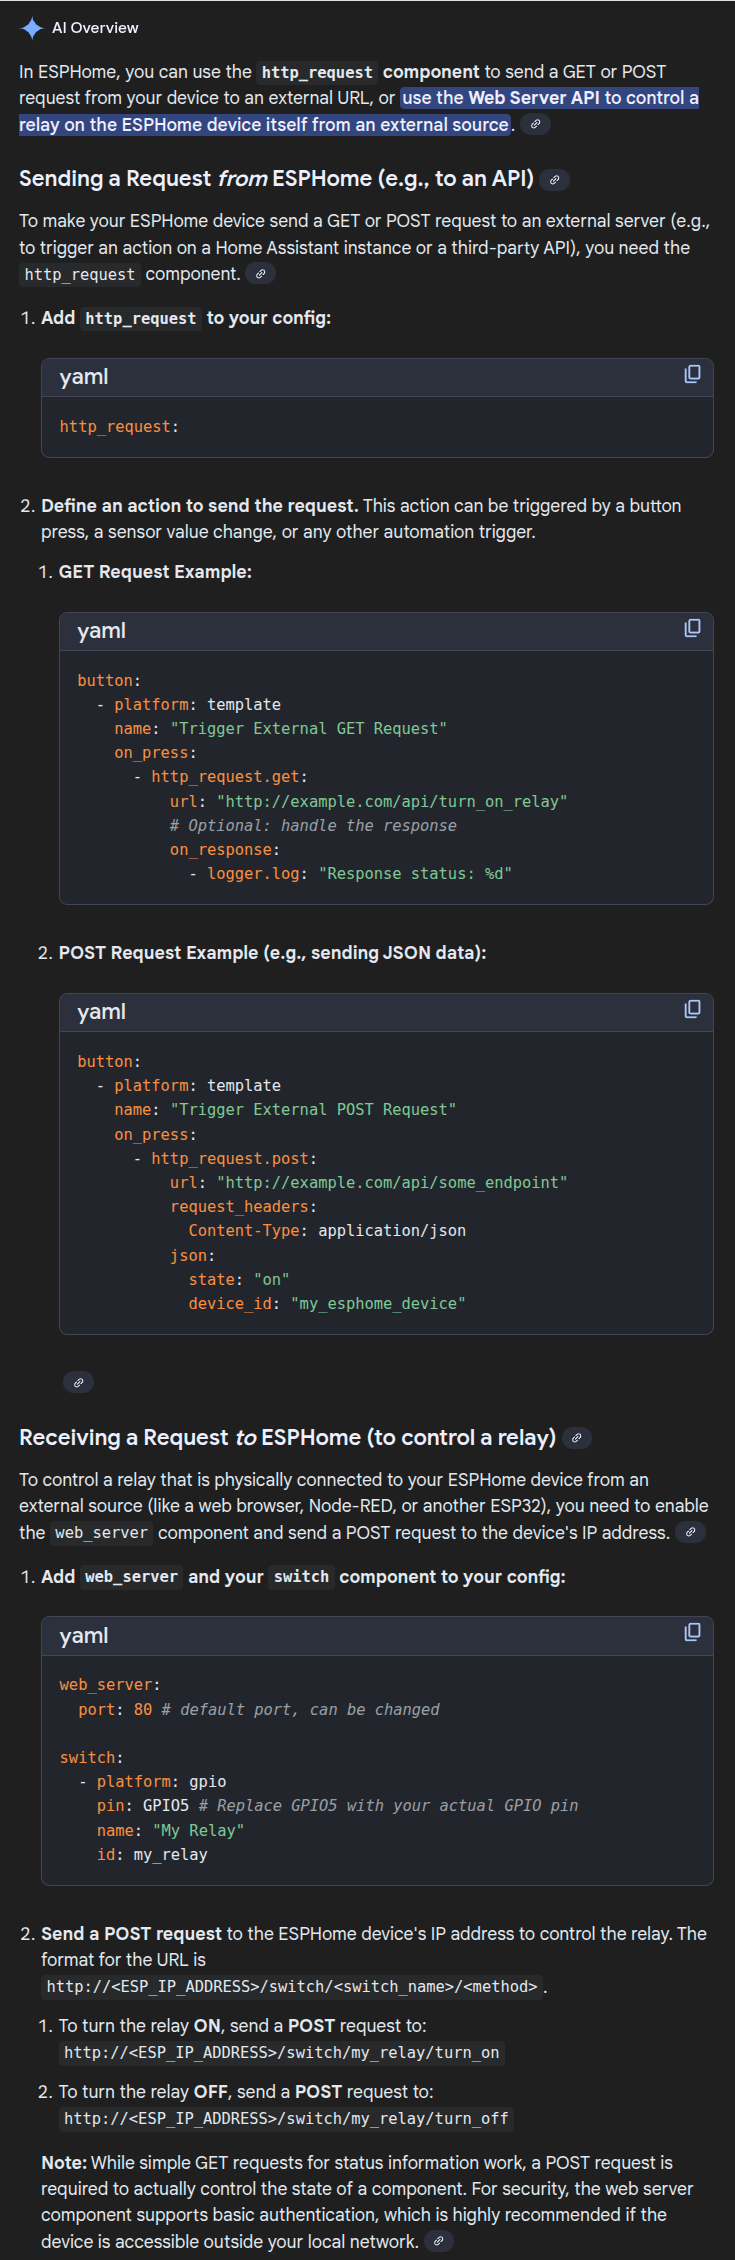Click source link after 'http_request component.' paragraph
The height and width of the screenshot is (2260, 735).
click(261, 274)
